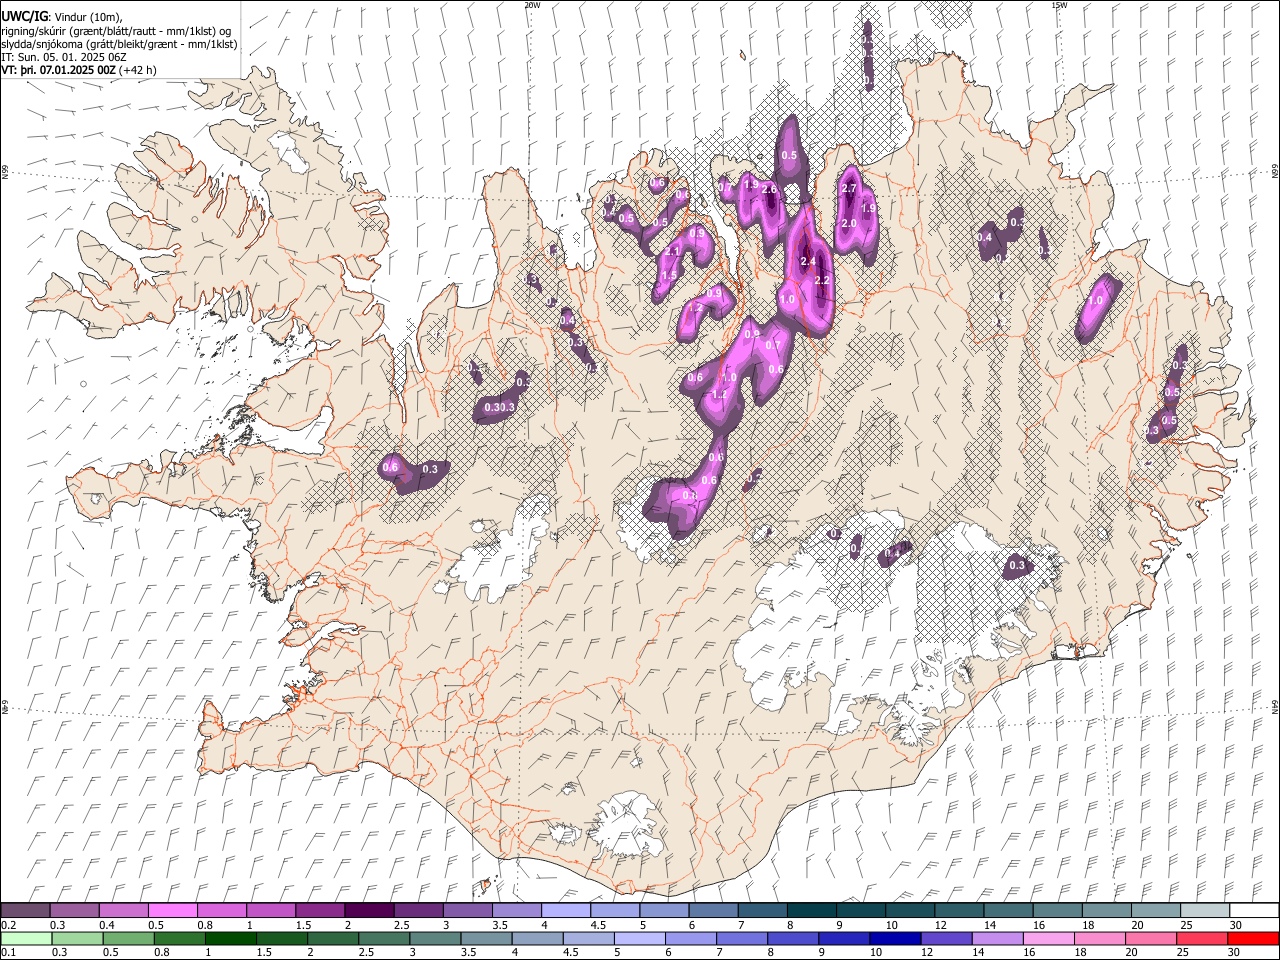This screenshot has width=1280, height=960.
Task: Select the light grey swatch labeled 25
Action: (x=1205, y=910)
